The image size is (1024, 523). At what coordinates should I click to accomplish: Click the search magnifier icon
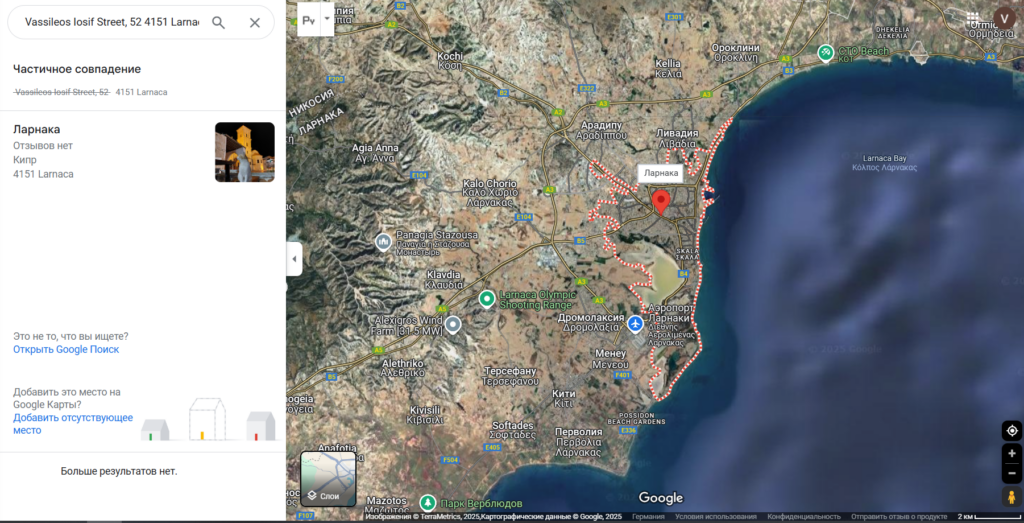tap(218, 22)
